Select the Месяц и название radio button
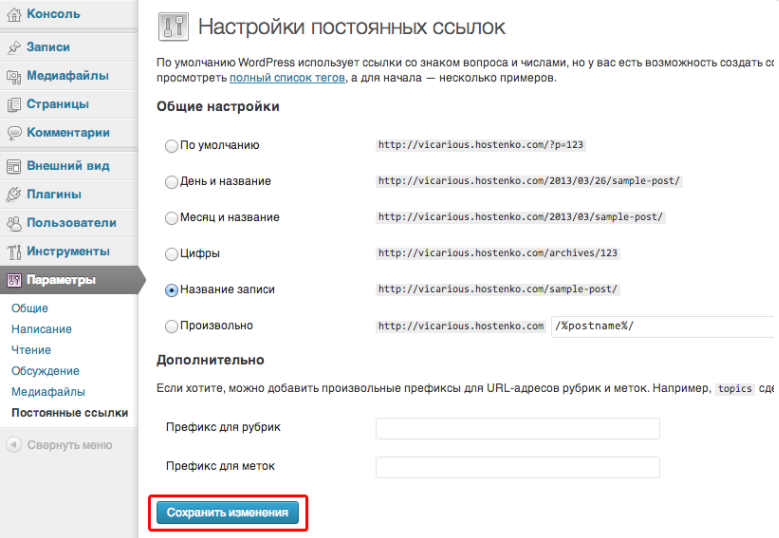779x538 pixels. click(171, 218)
